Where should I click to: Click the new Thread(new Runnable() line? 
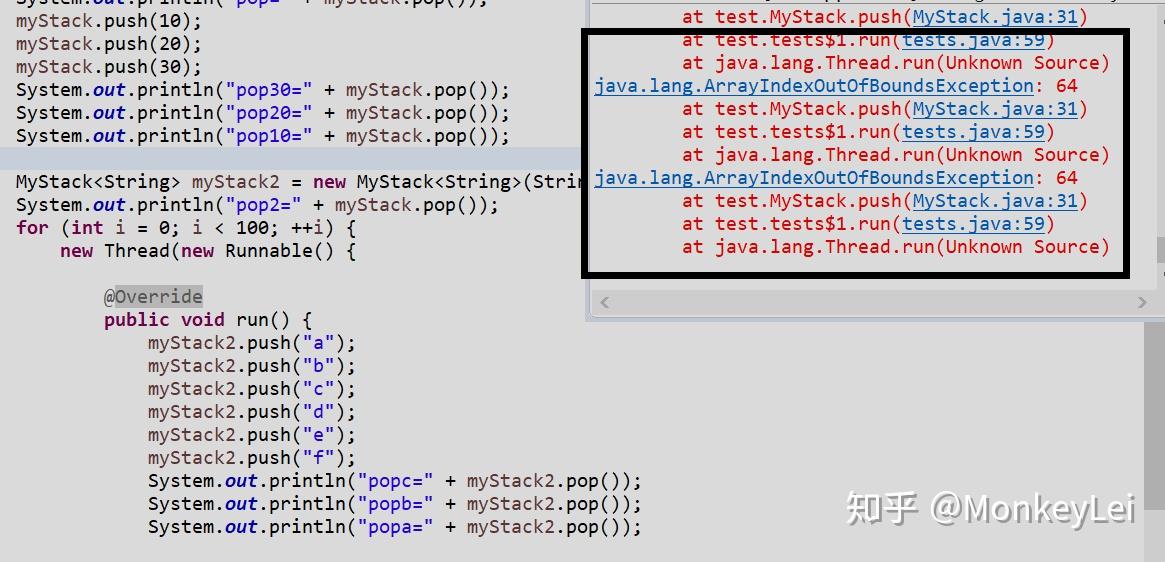tap(208, 251)
